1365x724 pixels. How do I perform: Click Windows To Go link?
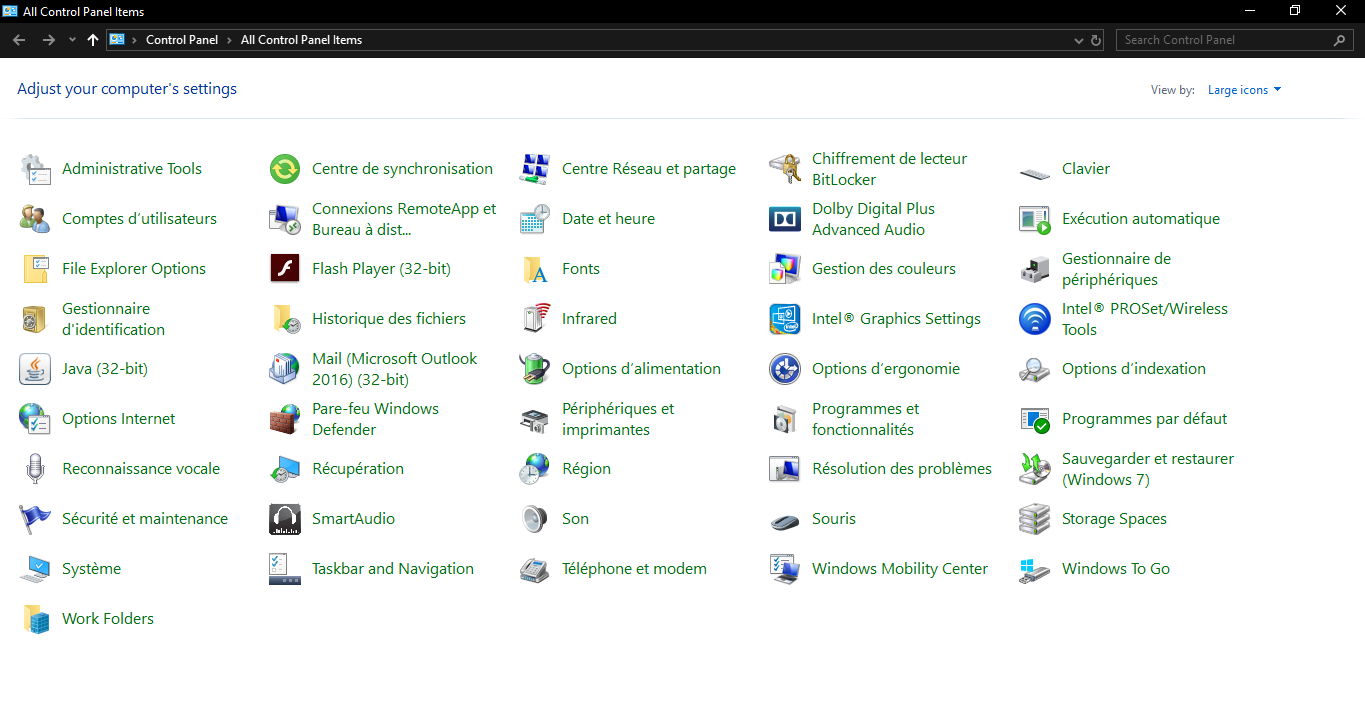point(1116,569)
